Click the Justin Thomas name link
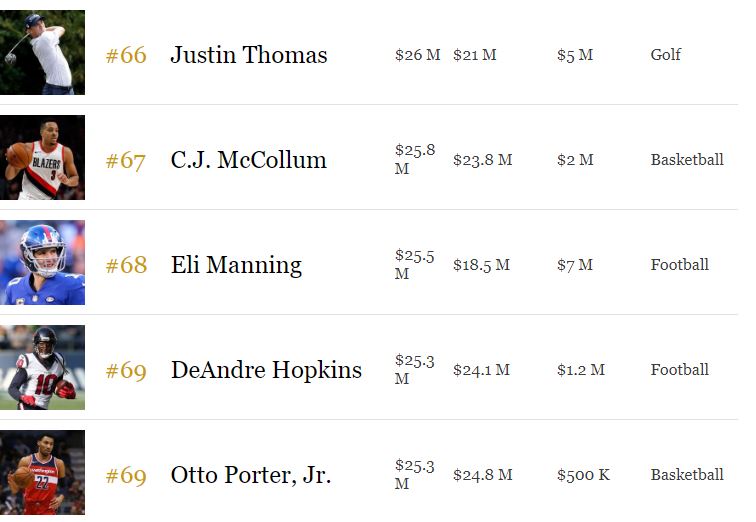 249,54
